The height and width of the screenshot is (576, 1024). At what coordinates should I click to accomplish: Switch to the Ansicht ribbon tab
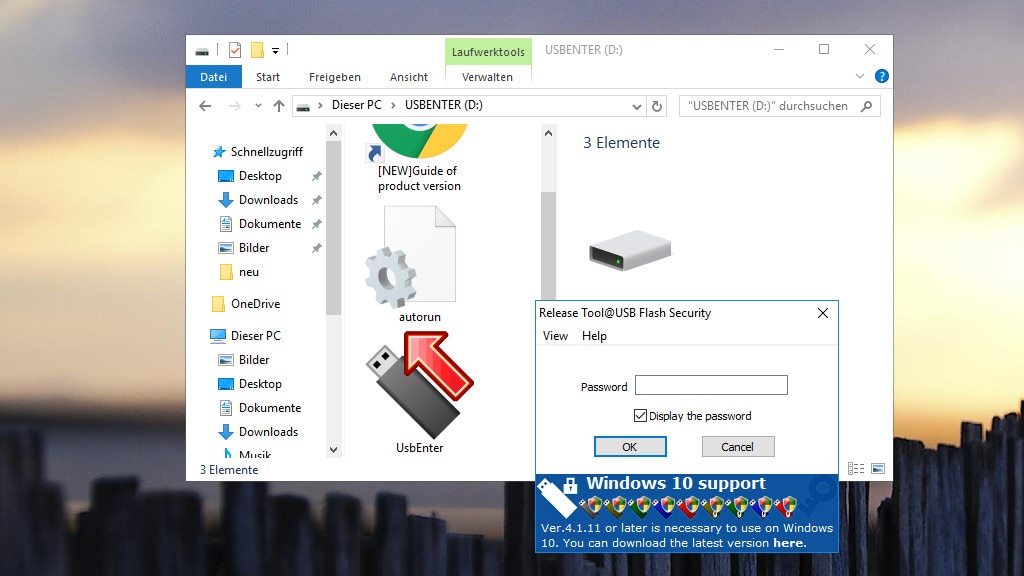pos(409,77)
